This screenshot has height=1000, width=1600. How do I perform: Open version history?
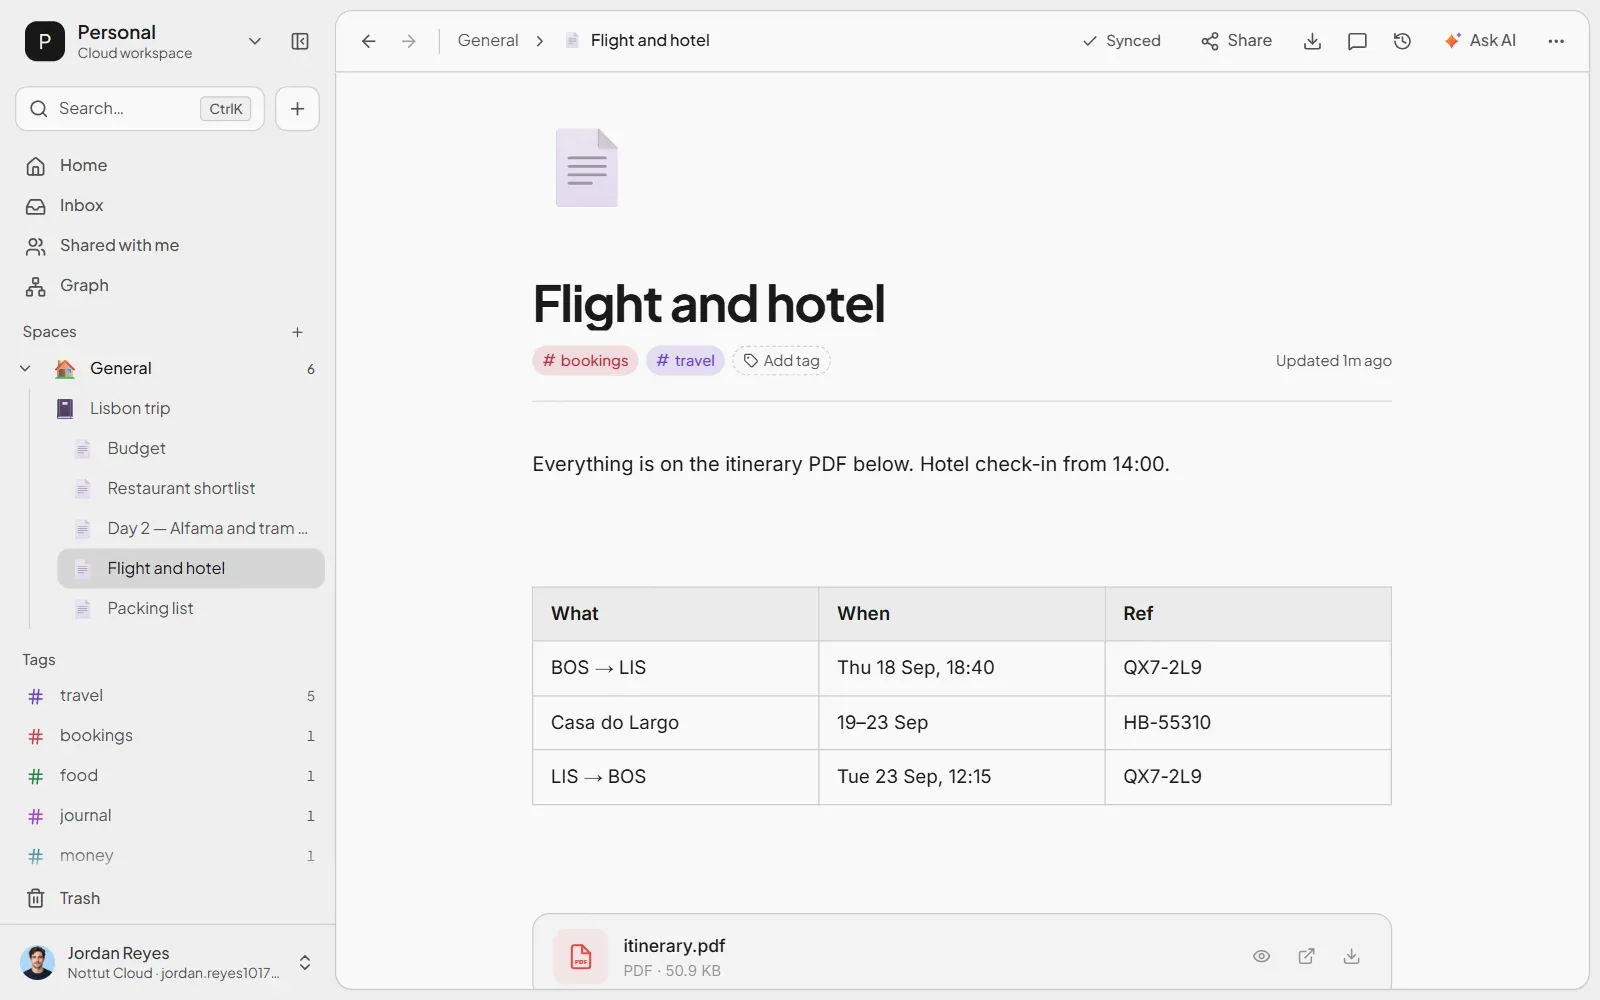point(1402,41)
